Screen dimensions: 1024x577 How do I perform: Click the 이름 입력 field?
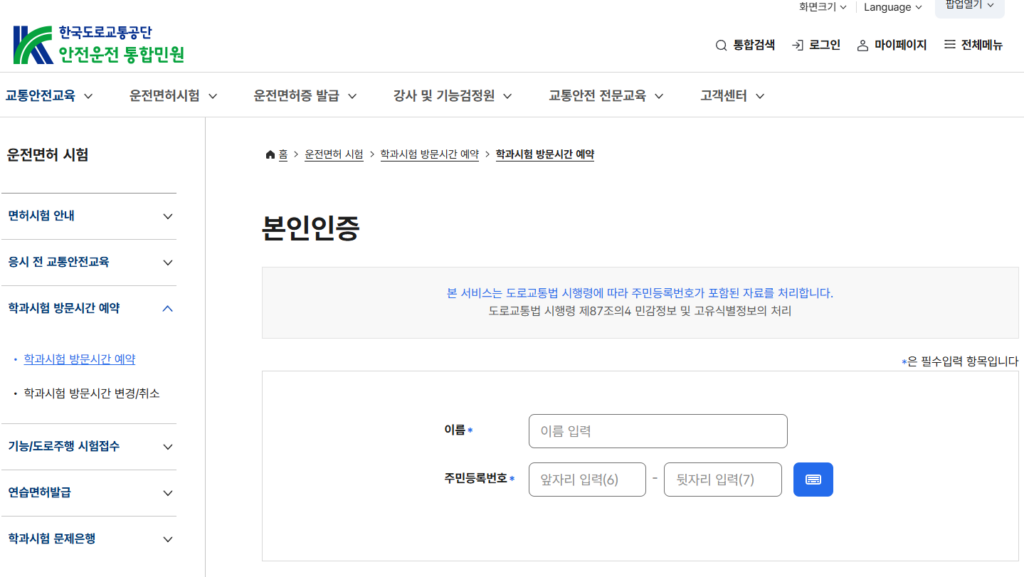tap(658, 431)
